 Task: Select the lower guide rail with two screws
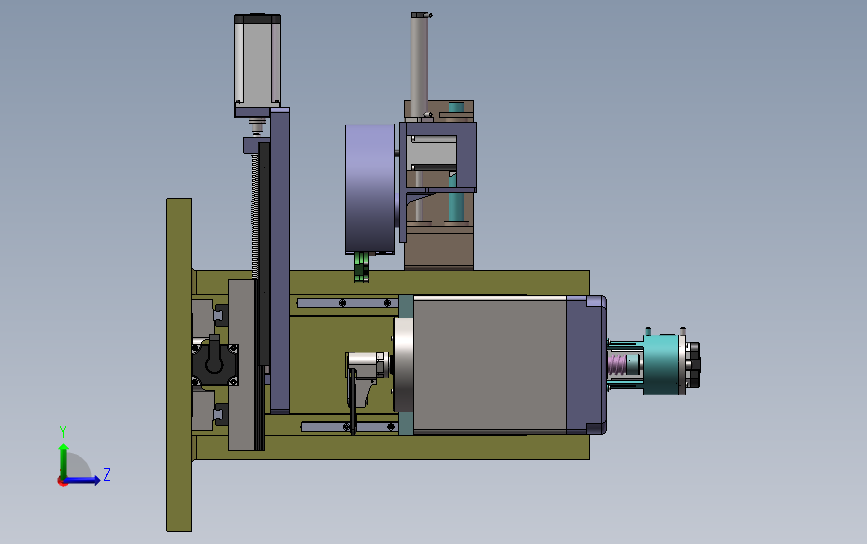tap(349, 427)
